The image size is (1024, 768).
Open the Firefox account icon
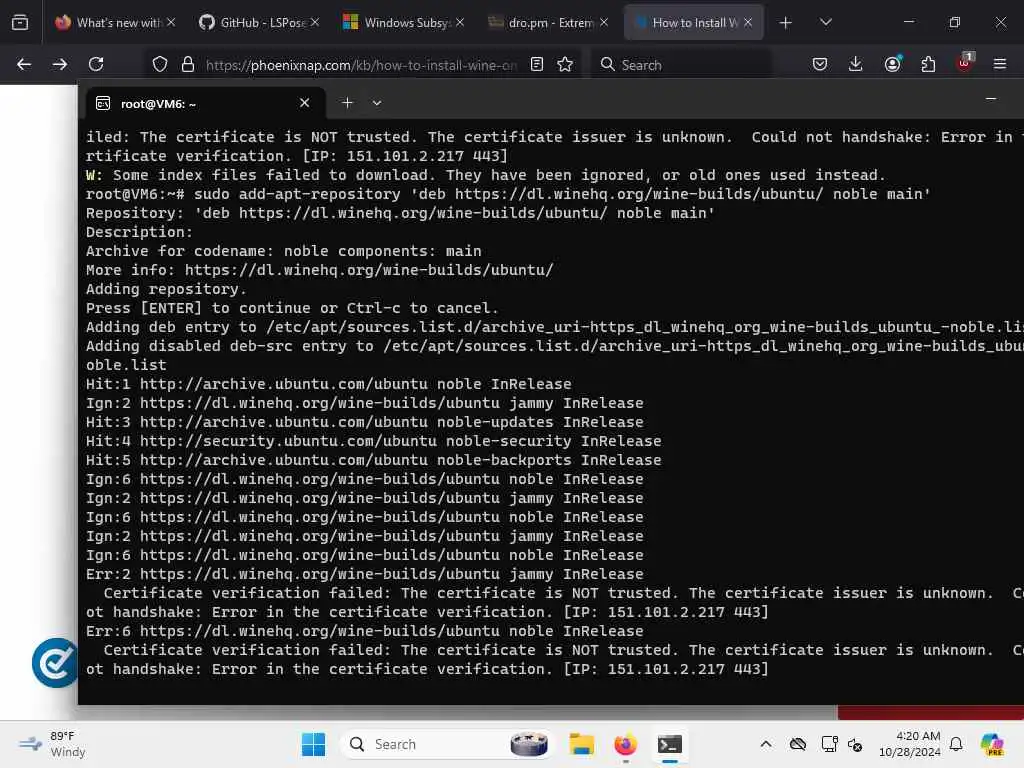point(892,64)
